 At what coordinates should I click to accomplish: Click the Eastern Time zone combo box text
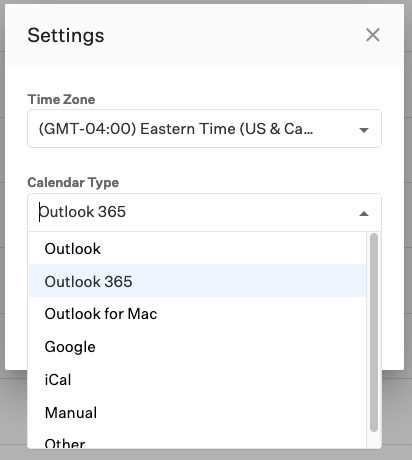tap(176, 129)
